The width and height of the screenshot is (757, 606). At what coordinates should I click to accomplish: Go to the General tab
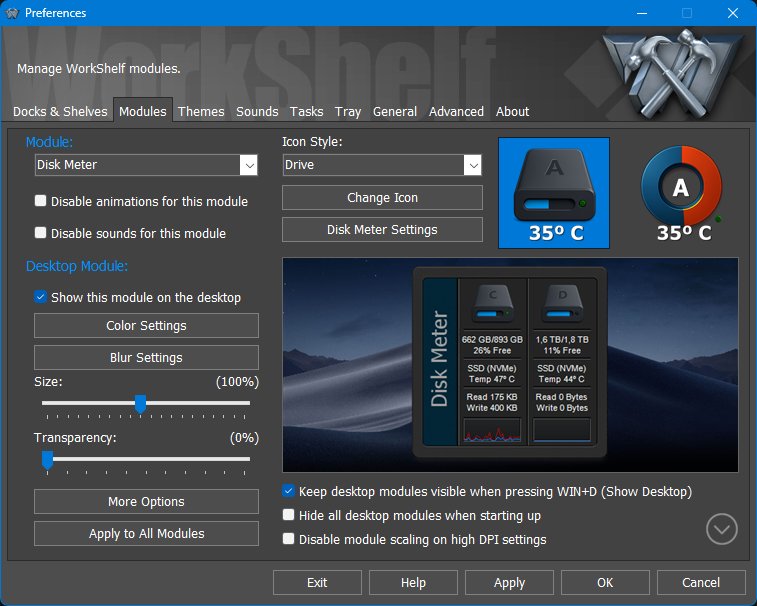tap(395, 112)
